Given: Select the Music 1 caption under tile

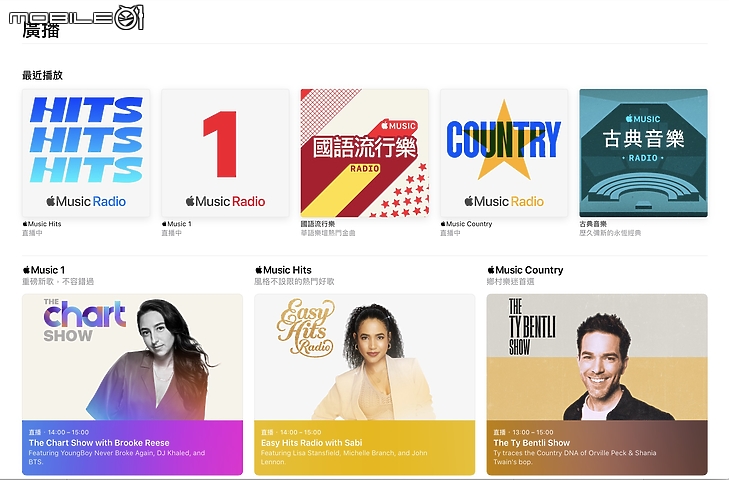Looking at the screenshot, I should (177, 224).
